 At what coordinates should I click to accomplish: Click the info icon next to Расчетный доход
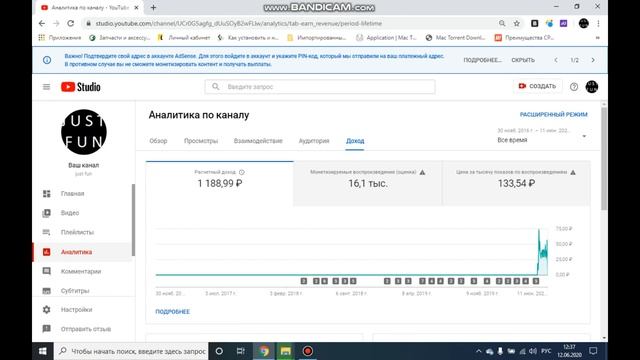242,172
